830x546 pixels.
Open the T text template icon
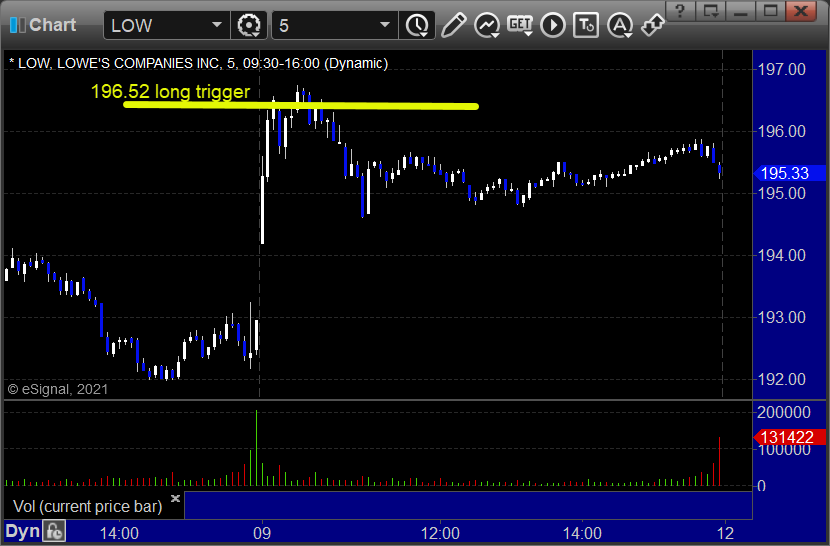[x=586, y=25]
